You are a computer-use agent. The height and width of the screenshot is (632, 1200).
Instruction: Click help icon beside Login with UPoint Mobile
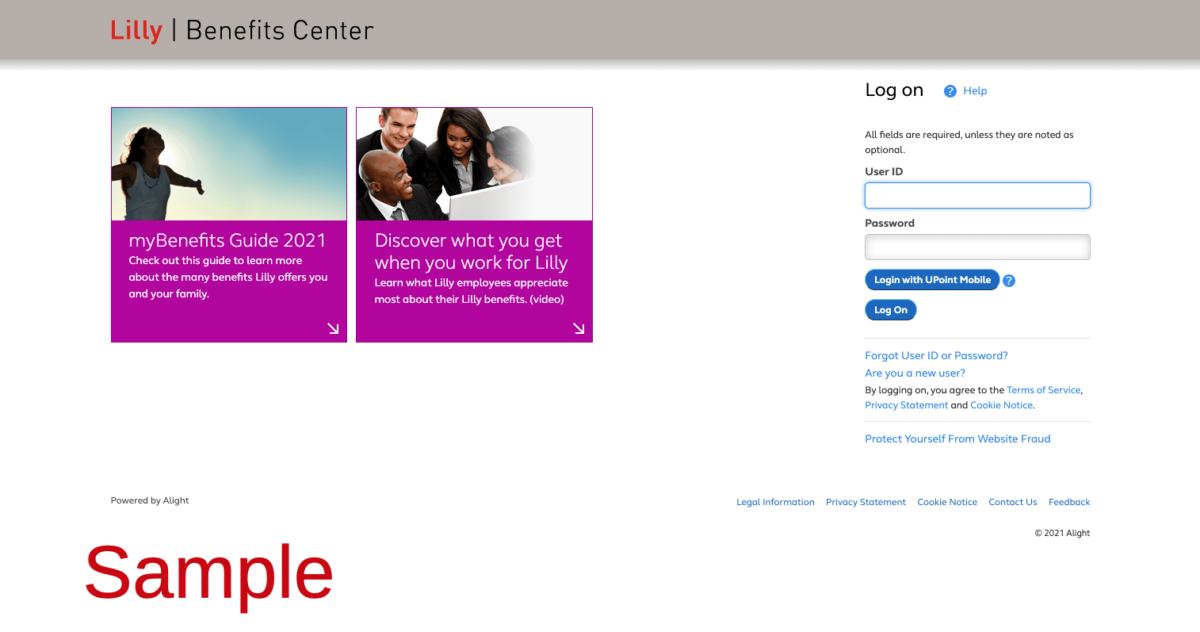tap(1009, 281)
